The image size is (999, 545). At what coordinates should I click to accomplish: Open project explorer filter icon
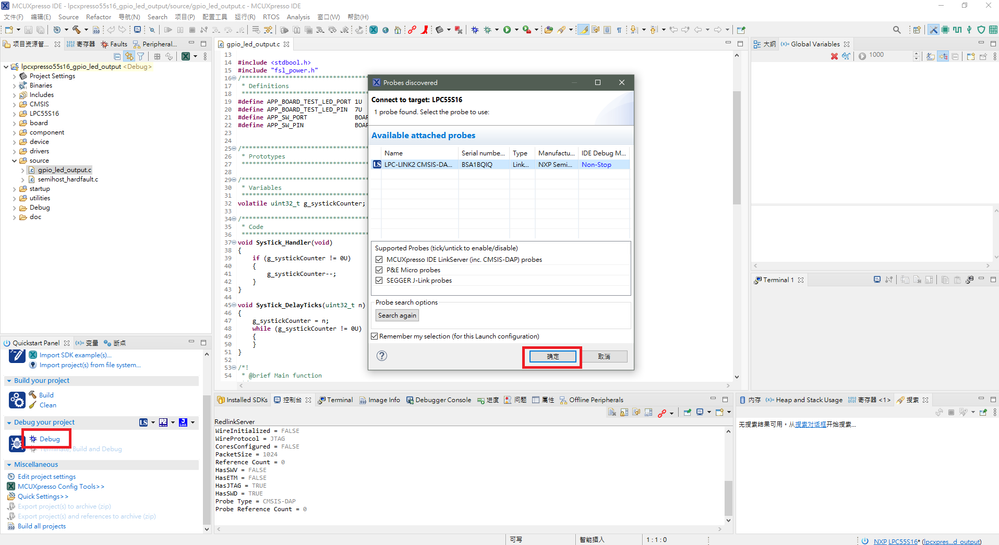(x=141, y=56)
